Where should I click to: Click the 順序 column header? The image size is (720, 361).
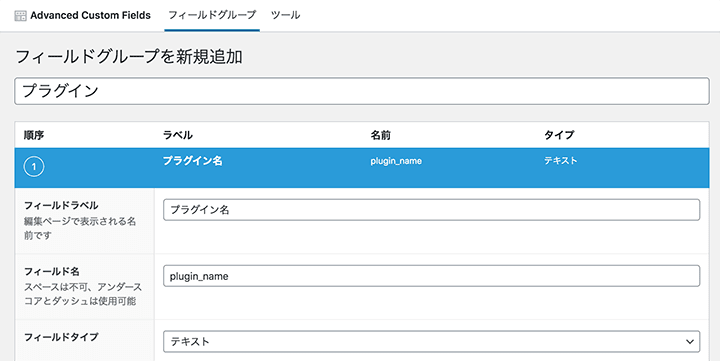pos(34,135)
